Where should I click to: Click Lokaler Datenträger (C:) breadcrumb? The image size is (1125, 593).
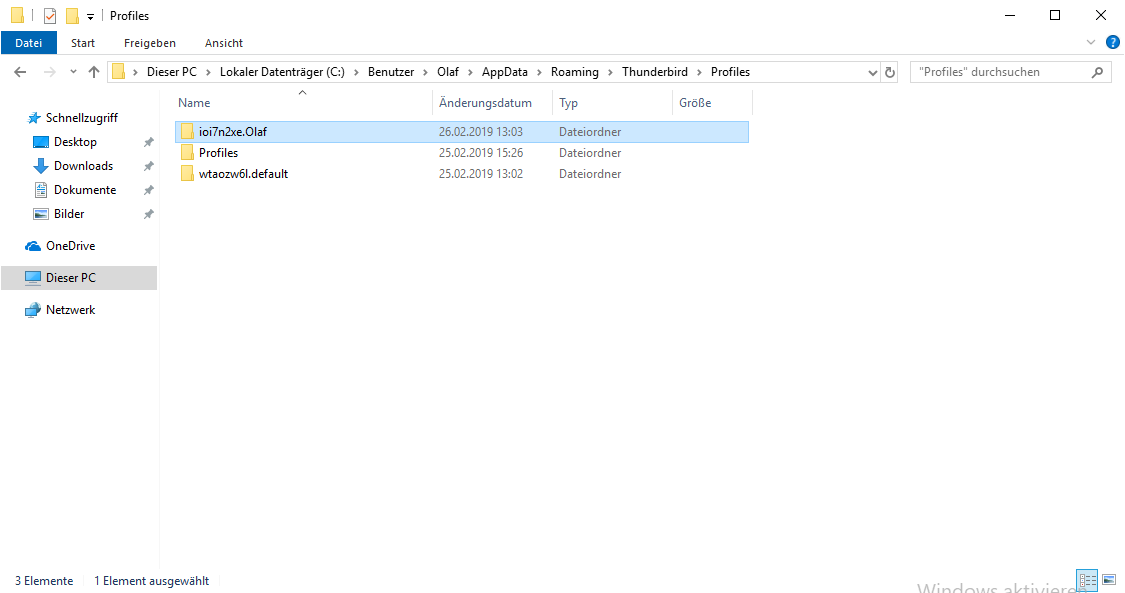(282, 72)
